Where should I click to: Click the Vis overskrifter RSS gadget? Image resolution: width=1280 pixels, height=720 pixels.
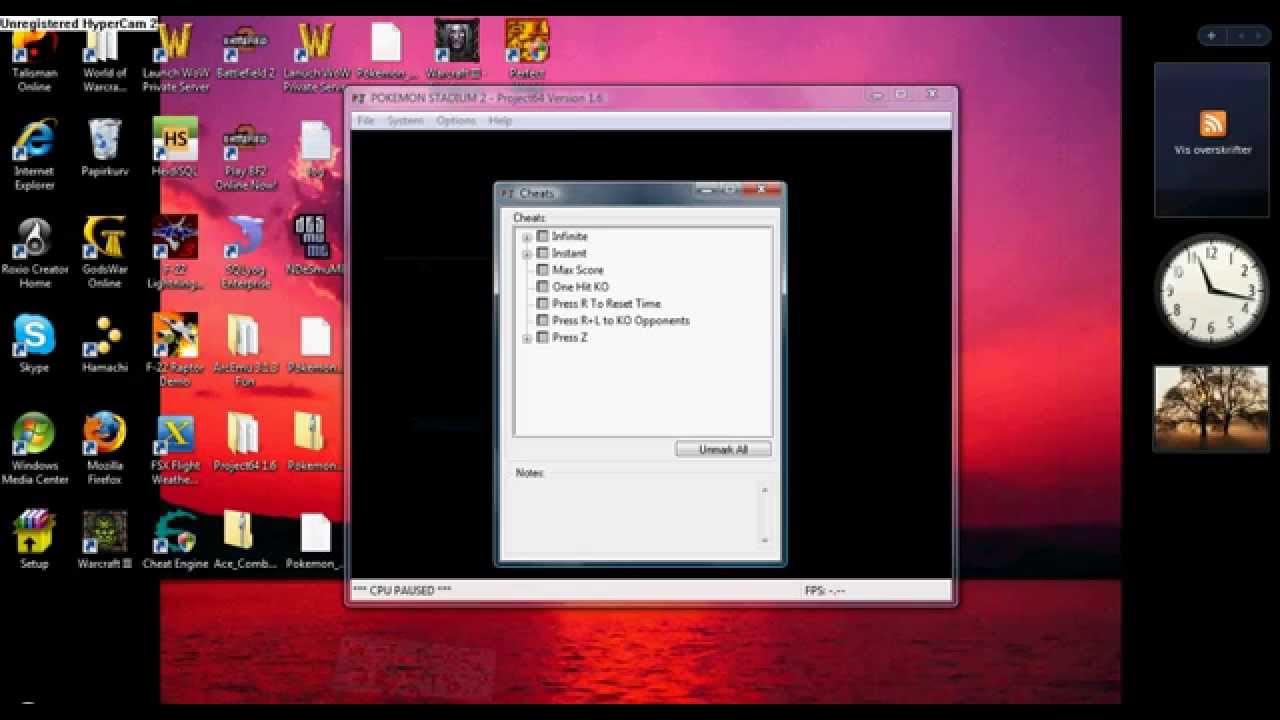(1212, 139)
